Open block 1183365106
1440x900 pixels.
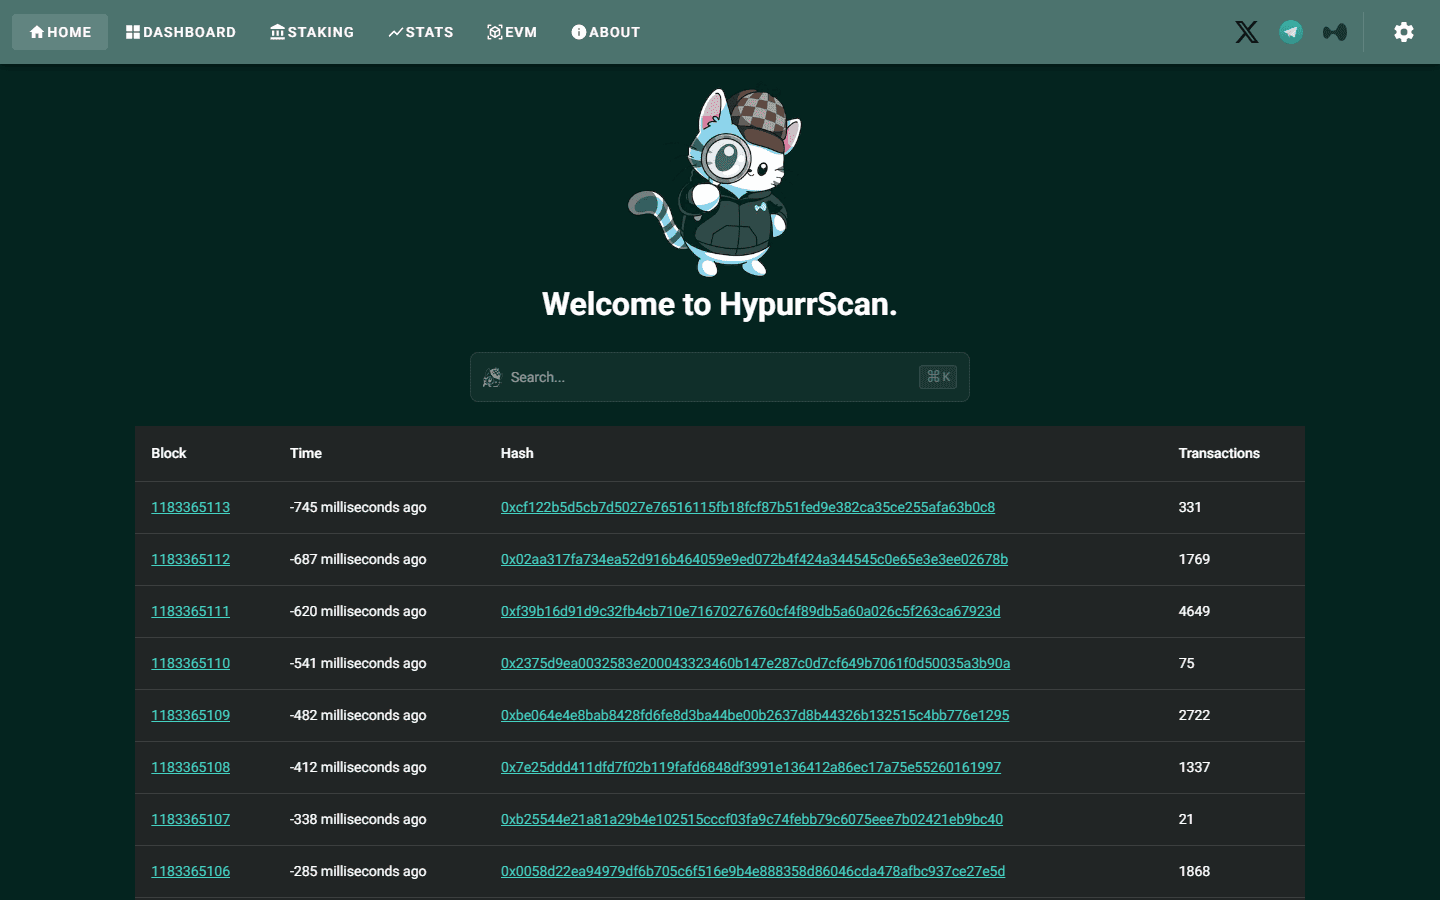(x=190, y=871)
